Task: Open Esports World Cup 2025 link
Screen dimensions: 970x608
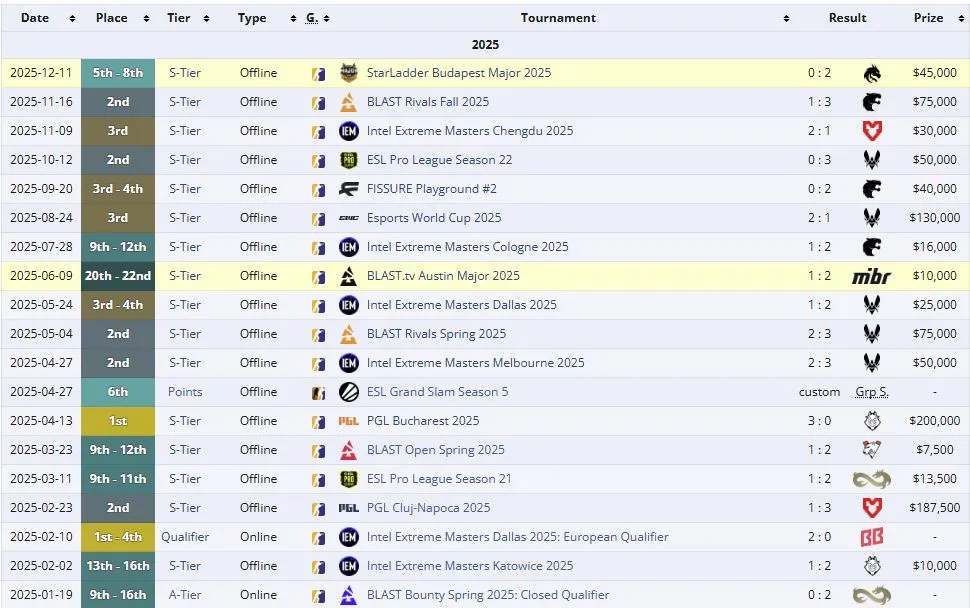Action: click(434, 218)
